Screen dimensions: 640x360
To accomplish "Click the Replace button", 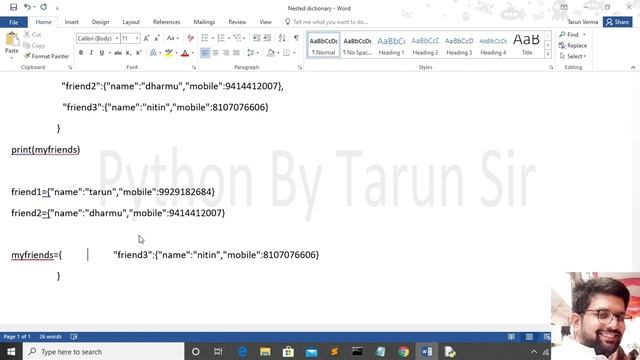I will tap(573, 45).
